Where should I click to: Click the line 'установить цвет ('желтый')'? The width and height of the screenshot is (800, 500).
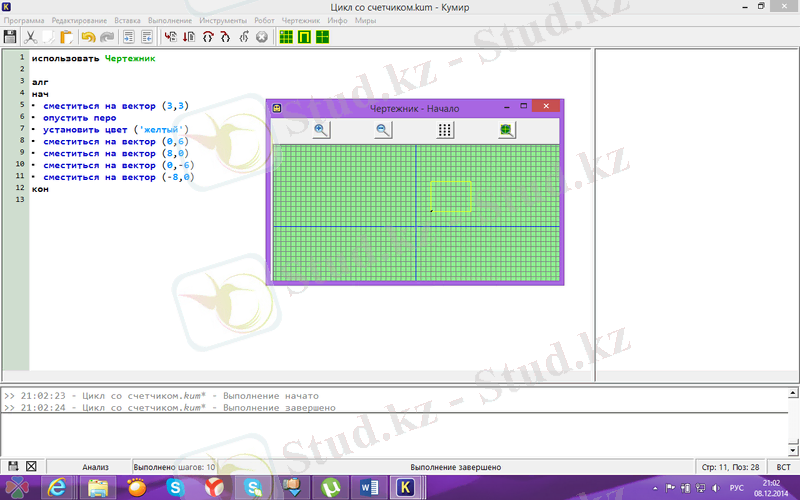click(x=116, y=130)
